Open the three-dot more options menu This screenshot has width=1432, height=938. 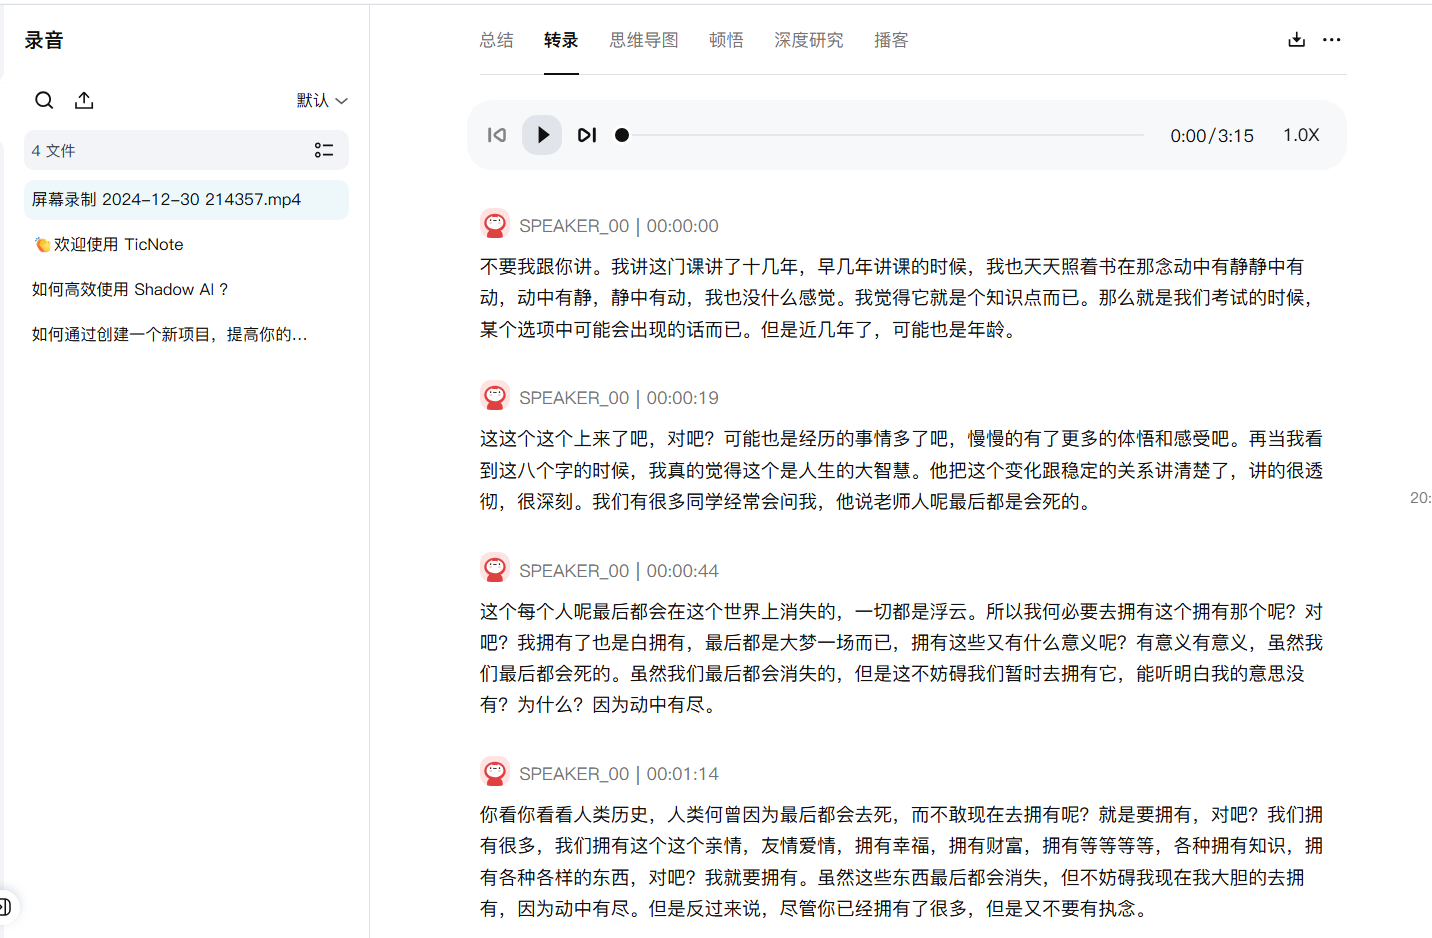coord(1332,40)
